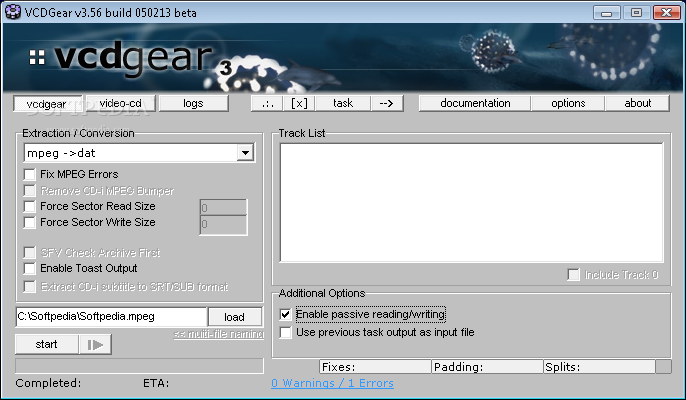Click the sector read size field
This screenshot has width=686, height=400.
(x=224, y=207)
